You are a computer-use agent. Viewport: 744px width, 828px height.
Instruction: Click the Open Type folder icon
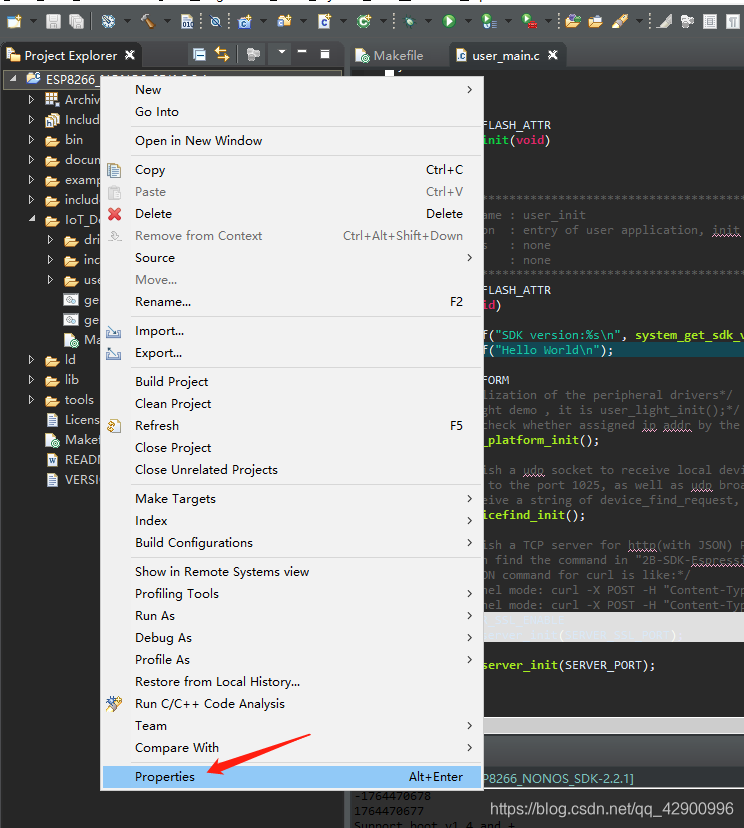tap(573, 22)
